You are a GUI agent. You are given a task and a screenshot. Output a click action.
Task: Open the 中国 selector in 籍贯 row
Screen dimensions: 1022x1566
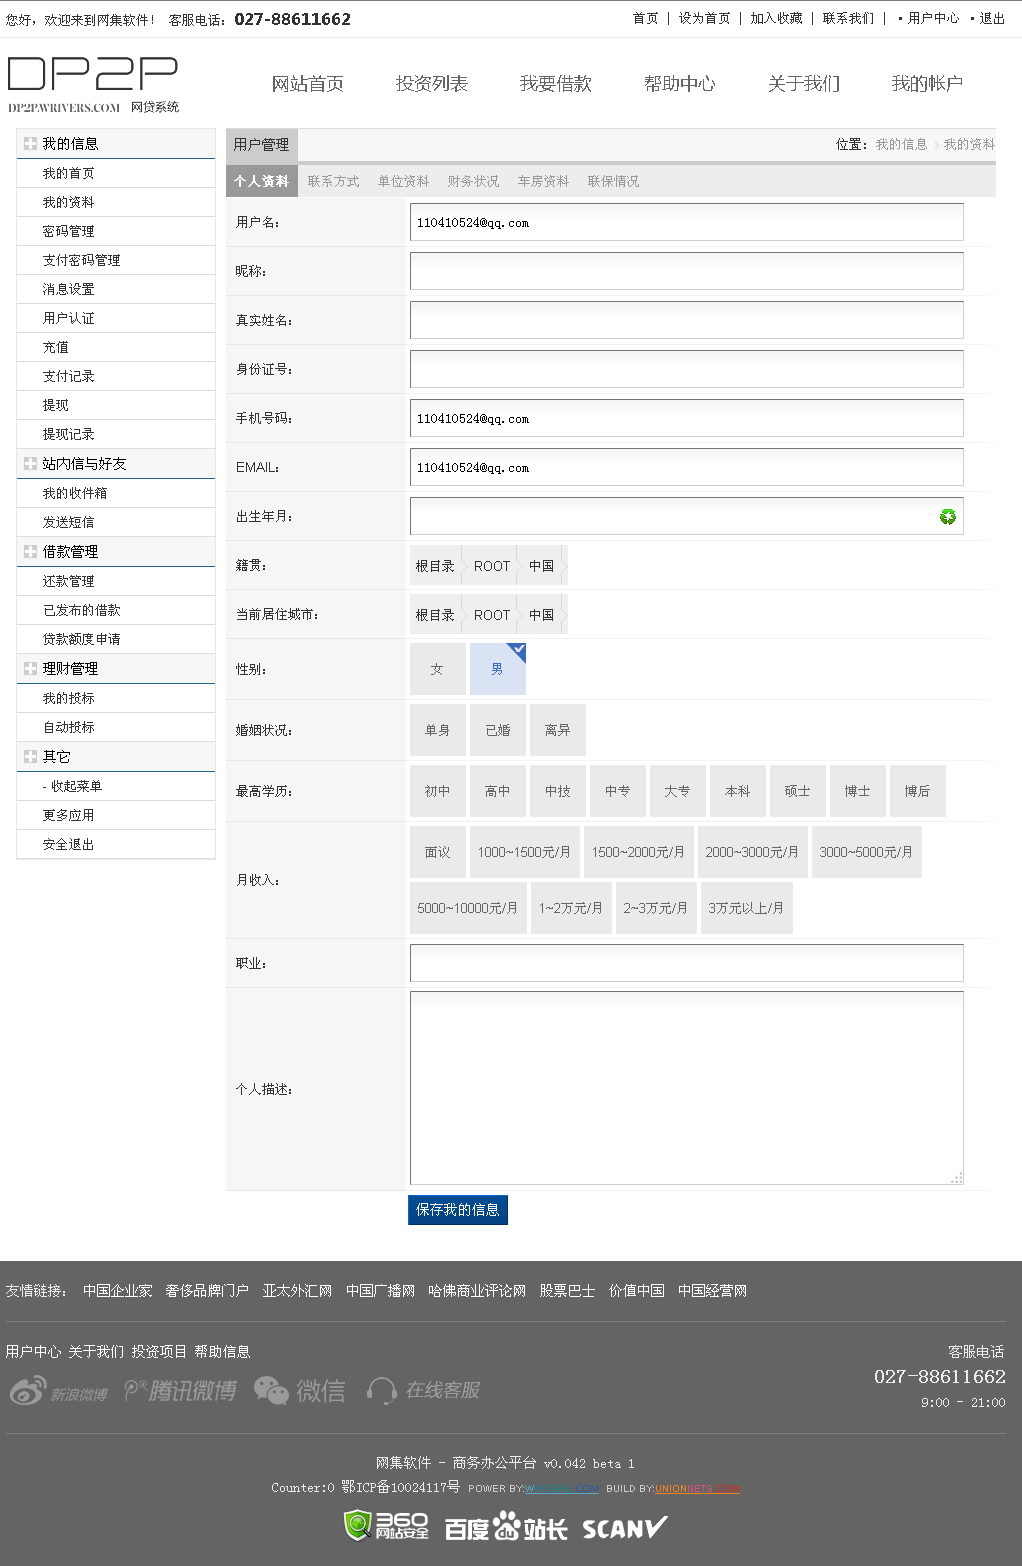pyautogui.click(x=541, y=566)
